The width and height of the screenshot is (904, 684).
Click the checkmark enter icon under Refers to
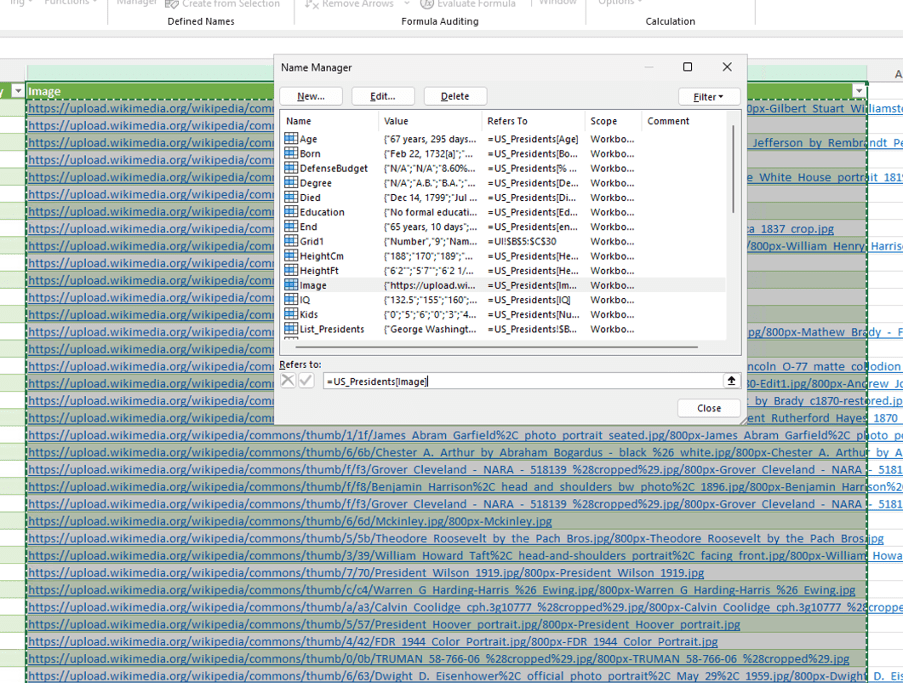point(306,381)
